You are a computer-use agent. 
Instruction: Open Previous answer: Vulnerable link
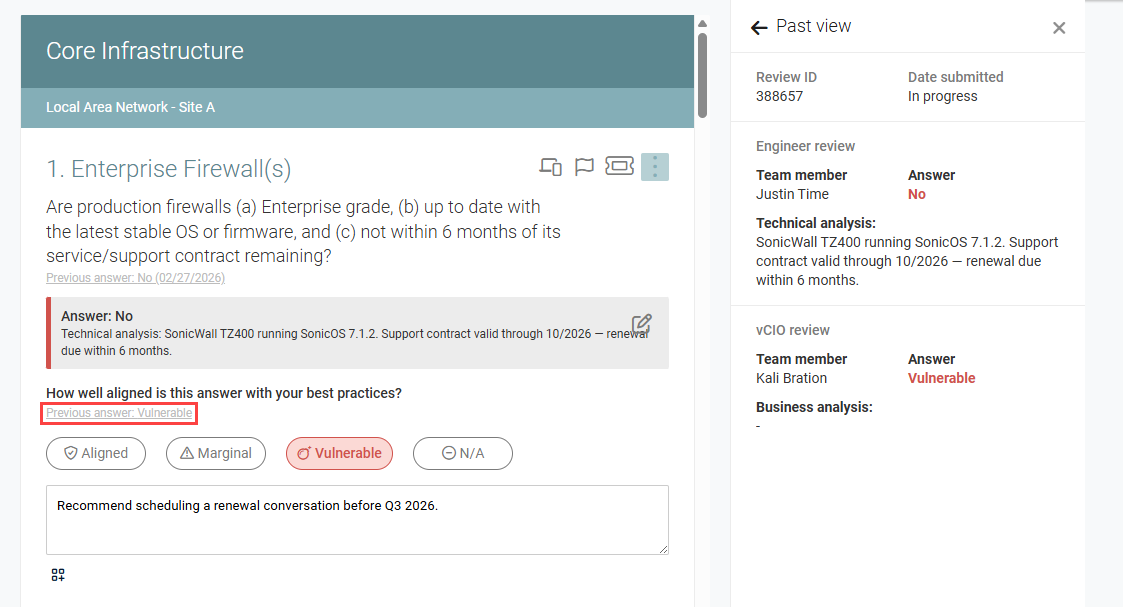click(x=119, y=413)
